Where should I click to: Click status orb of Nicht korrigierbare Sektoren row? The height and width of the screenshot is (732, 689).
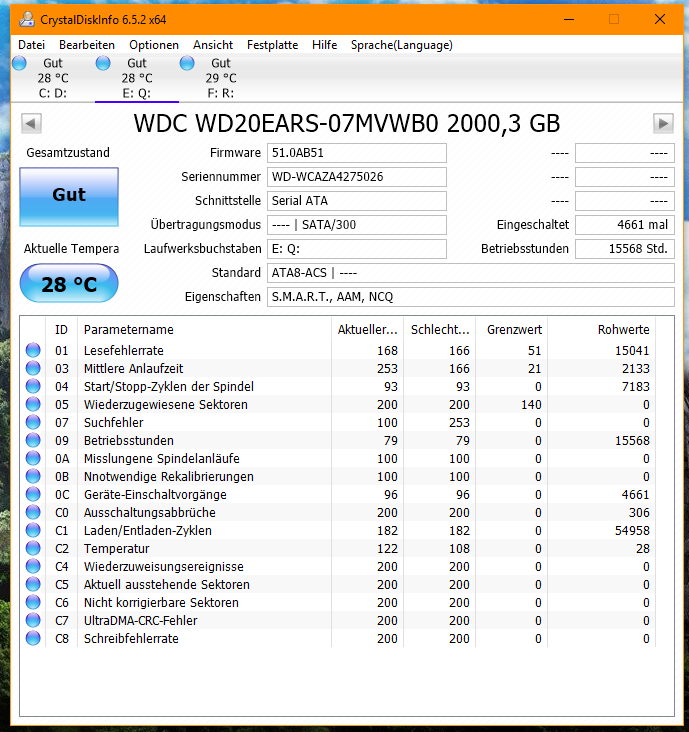click(x=33, y=602)
